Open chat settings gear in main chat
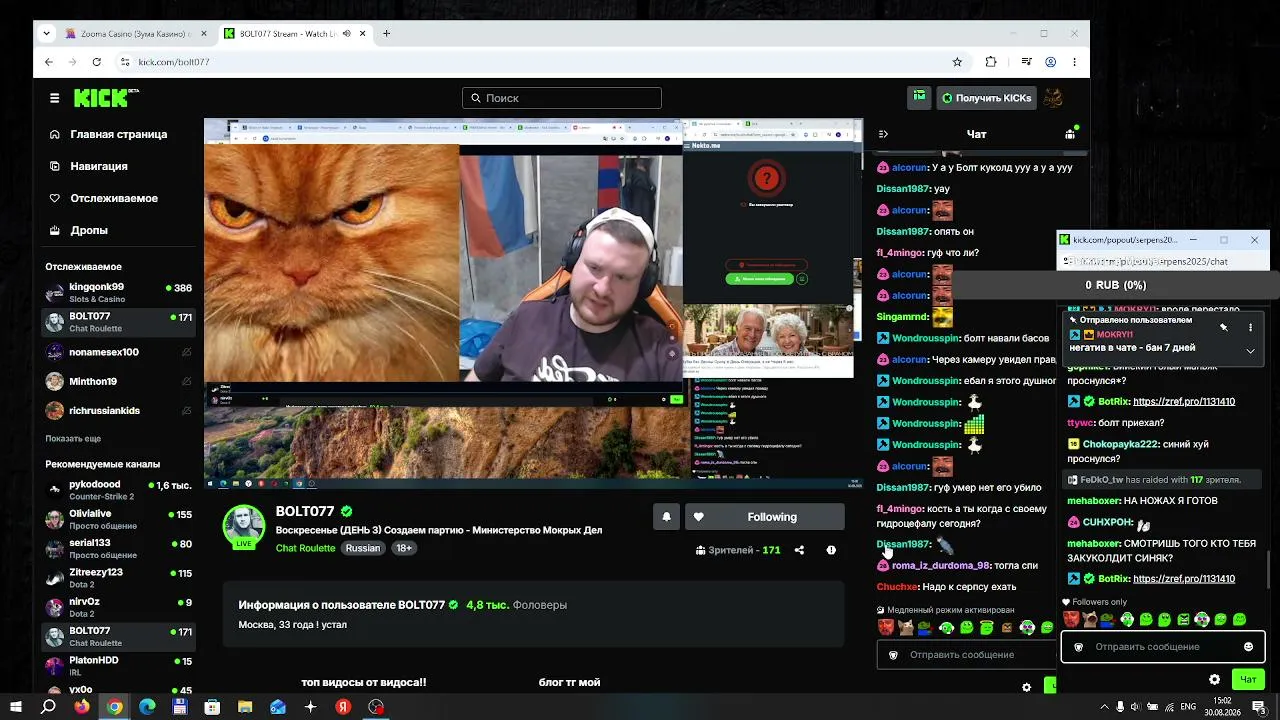 1026,687
